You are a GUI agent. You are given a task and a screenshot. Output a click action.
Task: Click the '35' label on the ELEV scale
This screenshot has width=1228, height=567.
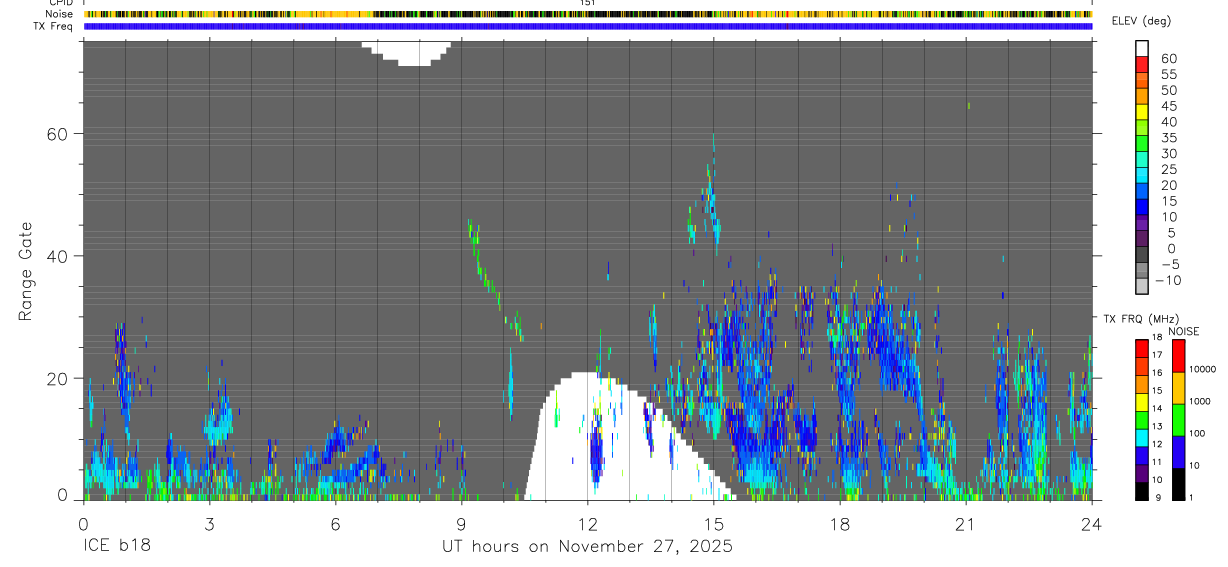pyautogui.click(x=1167, y=137)
